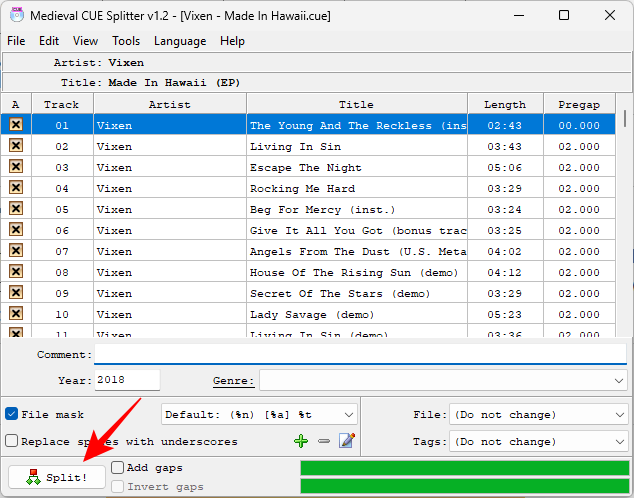Click track number "07" cell
Screen dimensions: 634x498
coord(62,251)
